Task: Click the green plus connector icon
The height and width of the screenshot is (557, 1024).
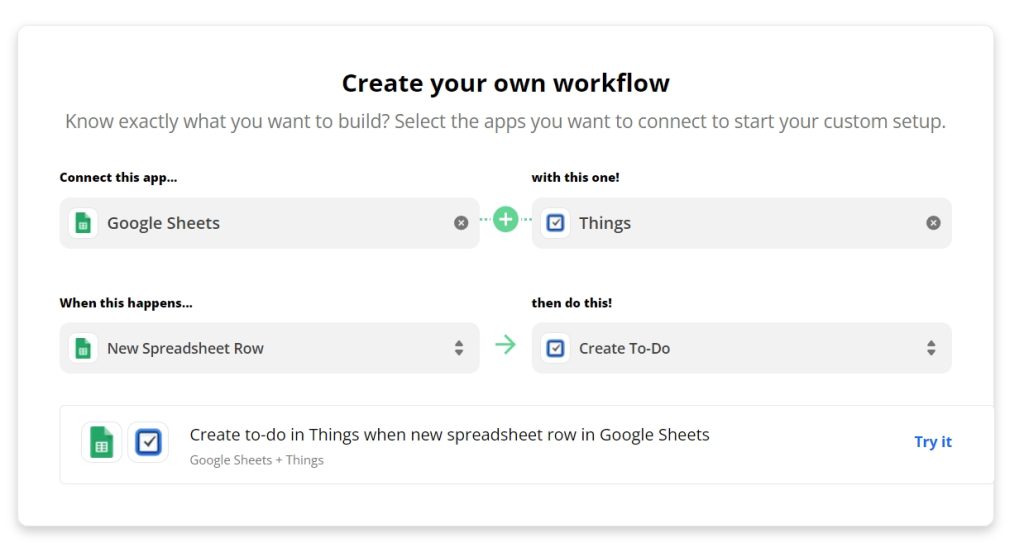Action: (x=505, y=219)
